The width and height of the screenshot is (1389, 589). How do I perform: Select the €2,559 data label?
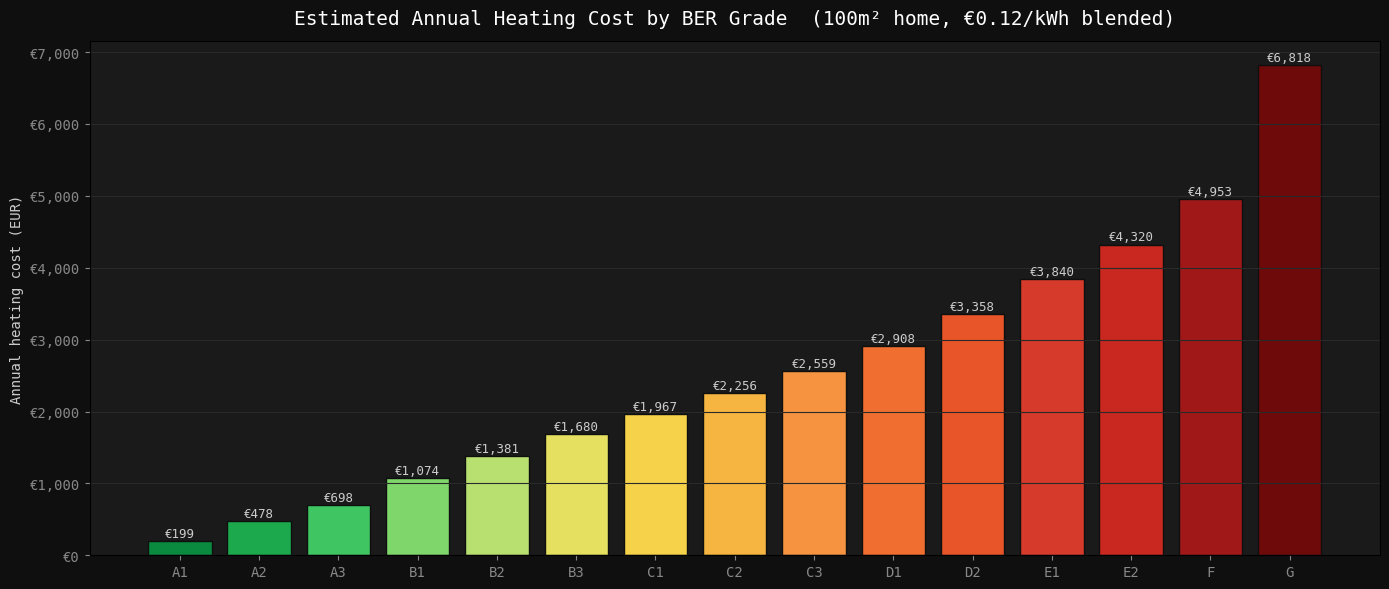[813, 364]
